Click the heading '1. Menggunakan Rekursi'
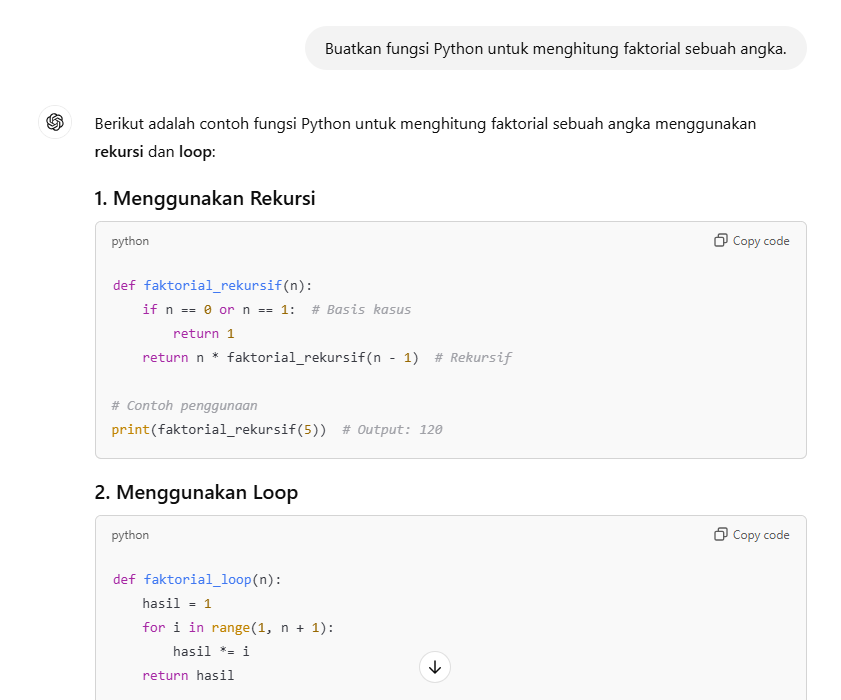Viewport: 841px width, 700px height. [x=205, y=198]
